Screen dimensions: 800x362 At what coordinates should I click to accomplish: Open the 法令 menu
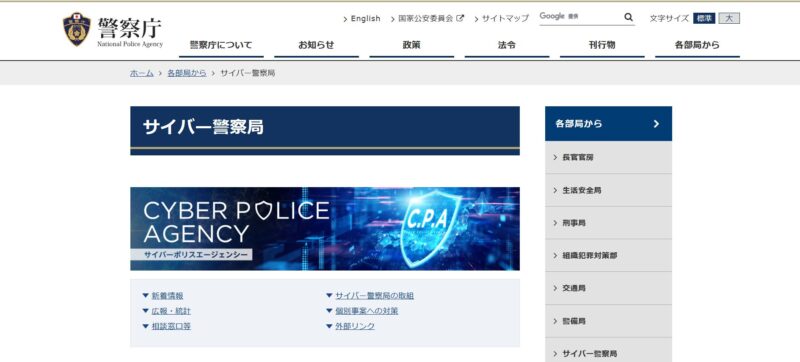point(507,45)
